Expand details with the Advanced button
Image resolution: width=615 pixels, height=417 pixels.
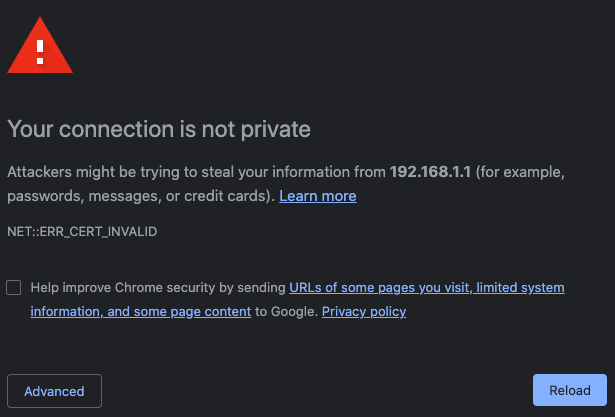click(55, 391)
